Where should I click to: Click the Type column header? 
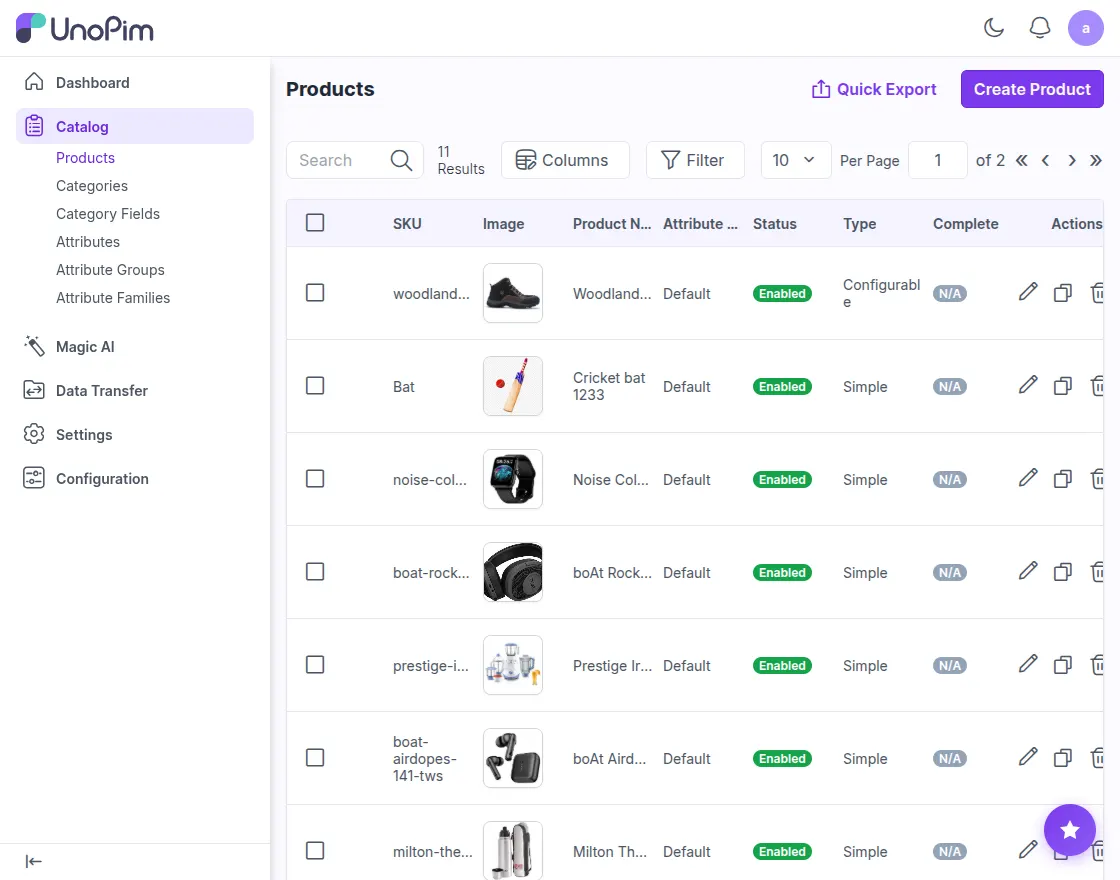coord(859,224)
